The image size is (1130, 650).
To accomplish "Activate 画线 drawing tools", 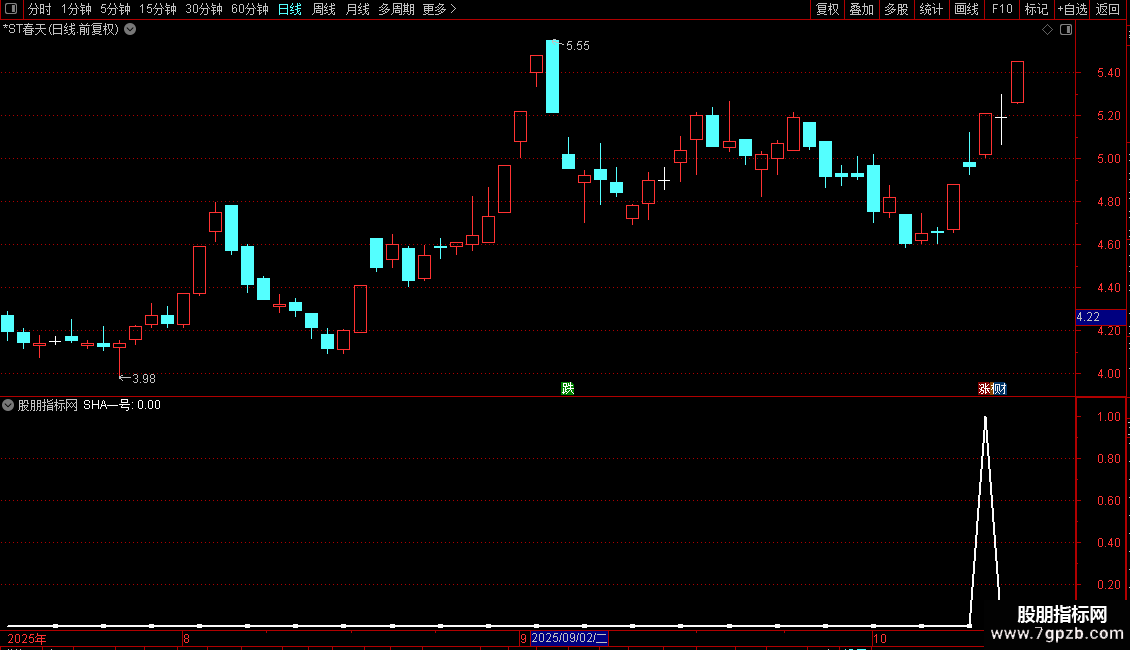I will pos(966,9).
